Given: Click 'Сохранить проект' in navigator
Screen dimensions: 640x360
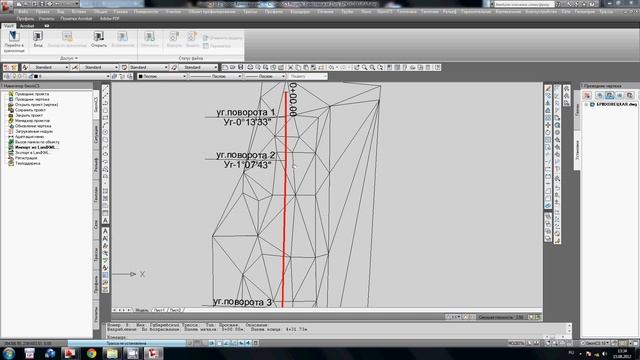Looking at the screenshot, I should [30, 110].
